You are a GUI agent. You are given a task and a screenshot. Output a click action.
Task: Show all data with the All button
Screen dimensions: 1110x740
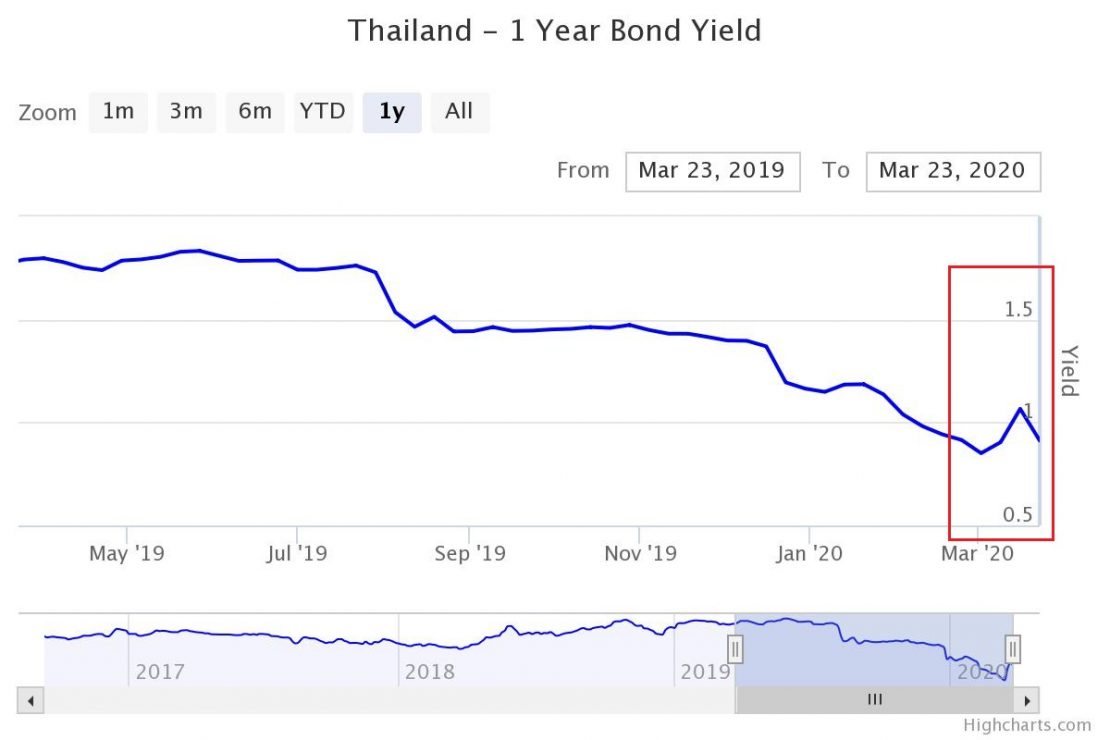point(459,112)
